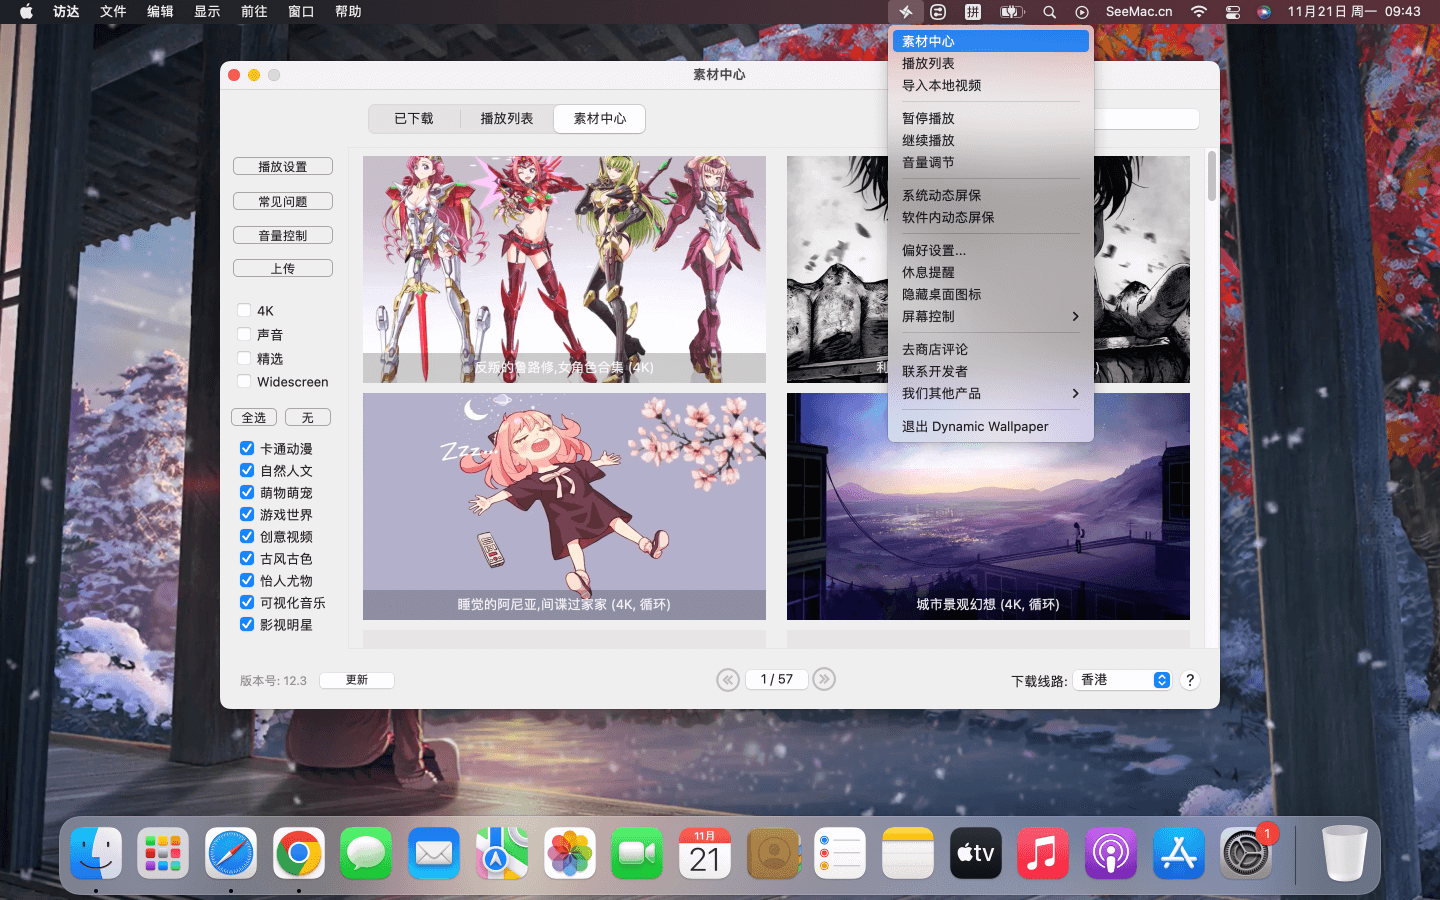Click the page number field 1 / 57
Viewport: 1440px width, 900px height.
click(x=776, y=680)
